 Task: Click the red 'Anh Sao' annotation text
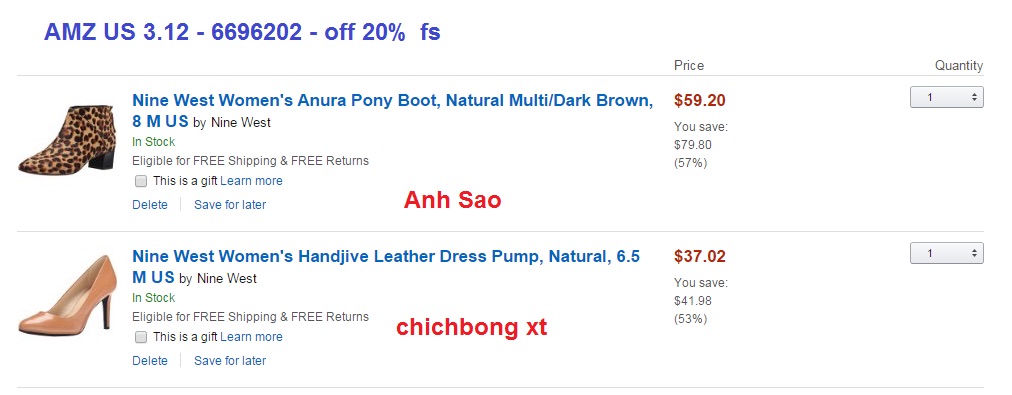[x=452, y=201]
